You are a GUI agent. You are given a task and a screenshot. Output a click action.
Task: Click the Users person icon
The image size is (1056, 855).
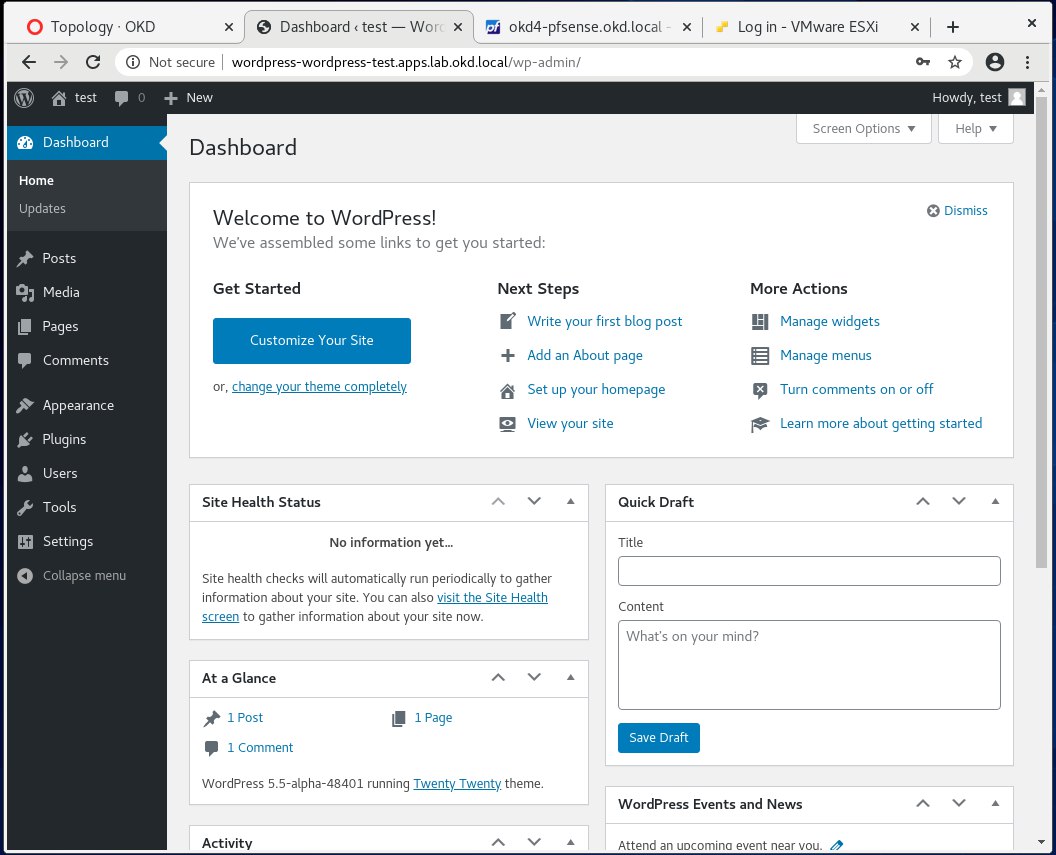click(x=25, y=473)
